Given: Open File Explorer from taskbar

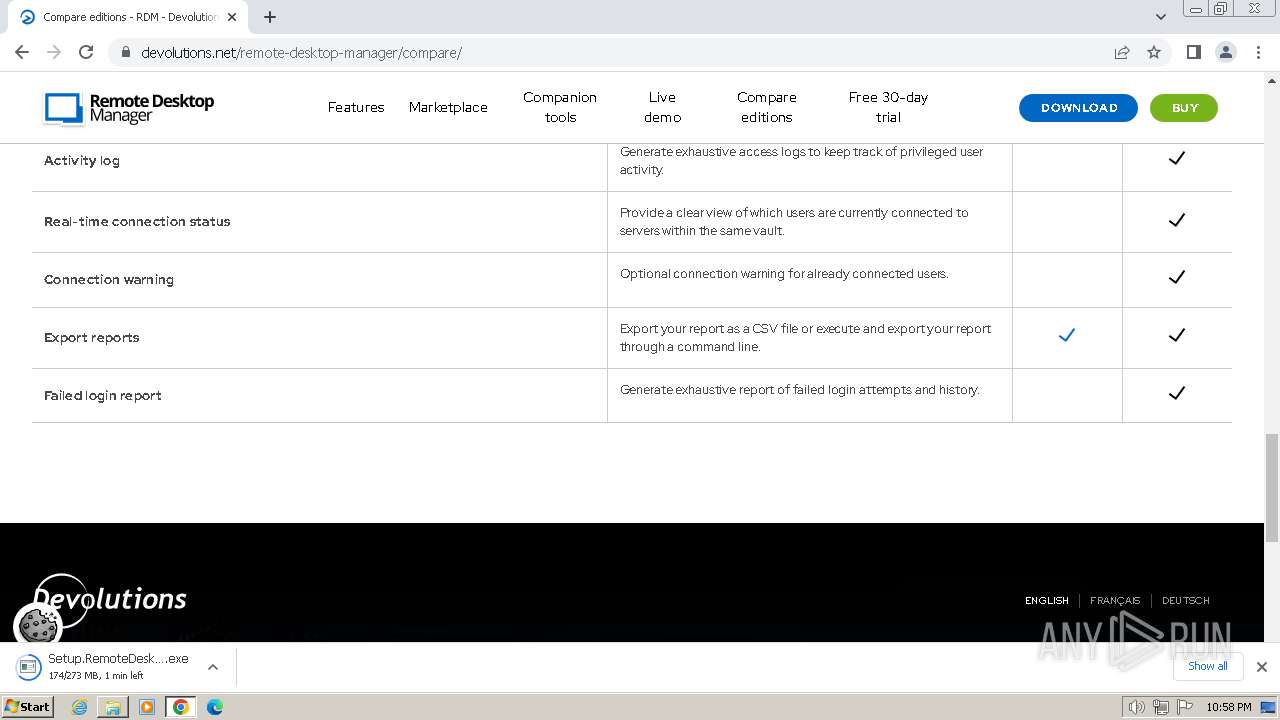Looking at the screenshot, I should click(113, 707).
